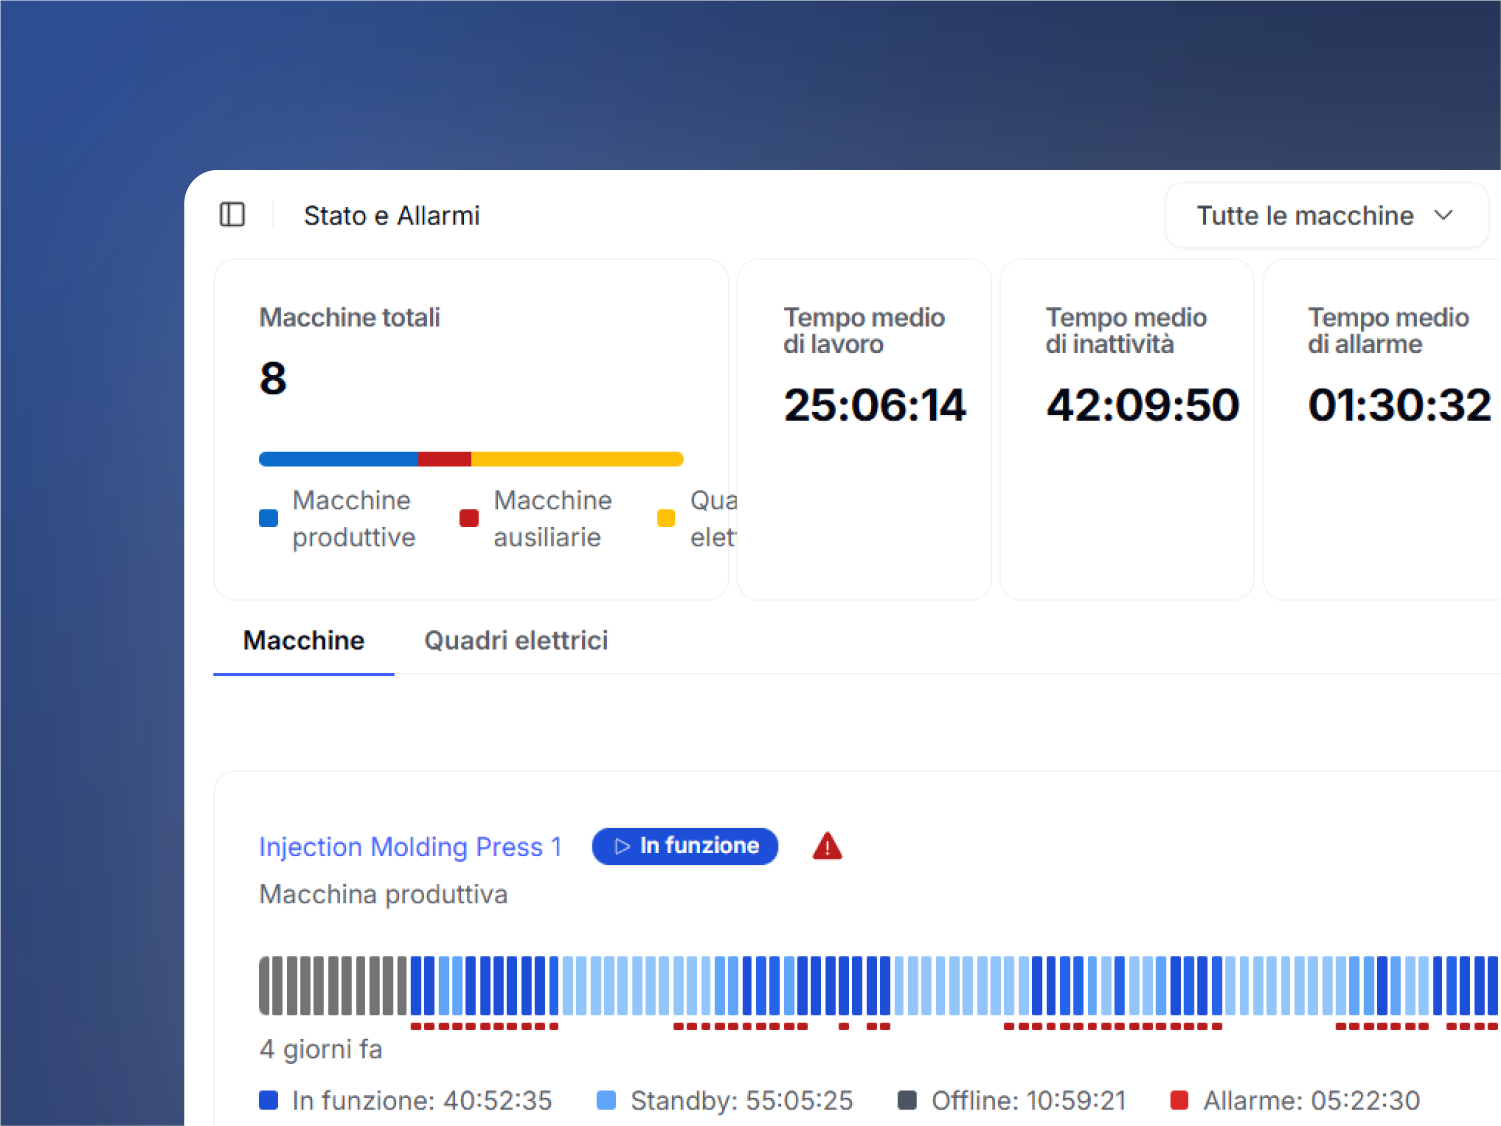The height and width of the screenshot is (1126, 1501).
Task: Open the Tutte le macchine dropdown
Action: [1326, 215]
